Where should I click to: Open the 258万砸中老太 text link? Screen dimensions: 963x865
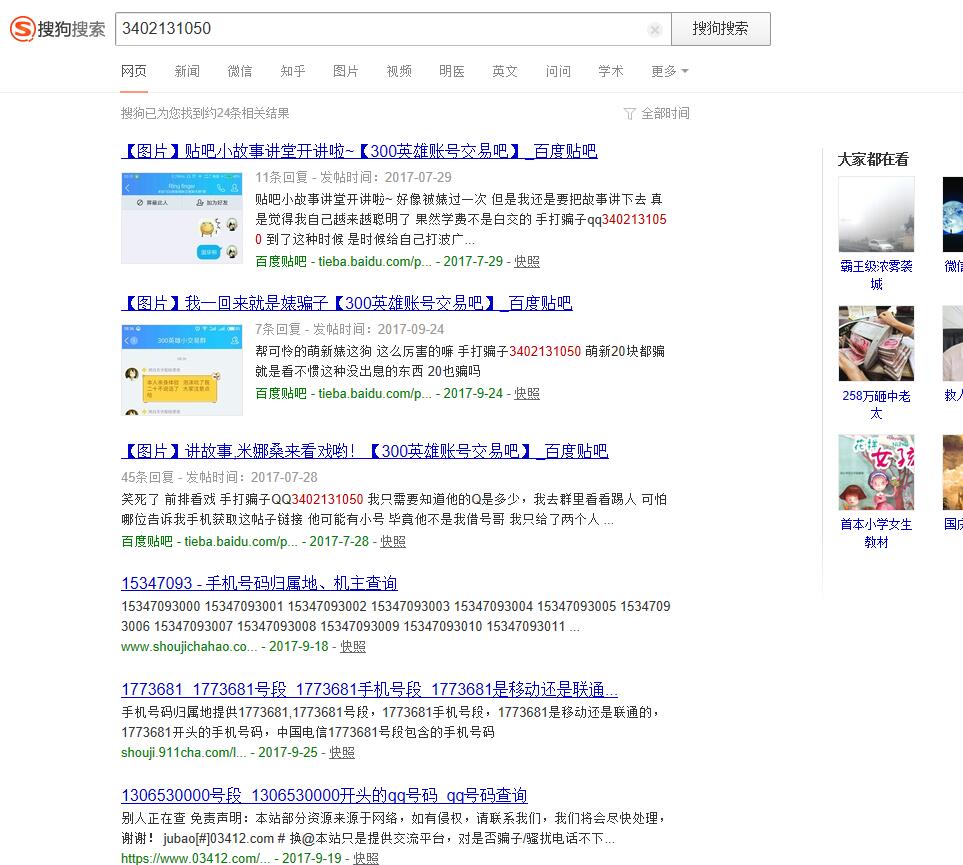coord(876,404)
